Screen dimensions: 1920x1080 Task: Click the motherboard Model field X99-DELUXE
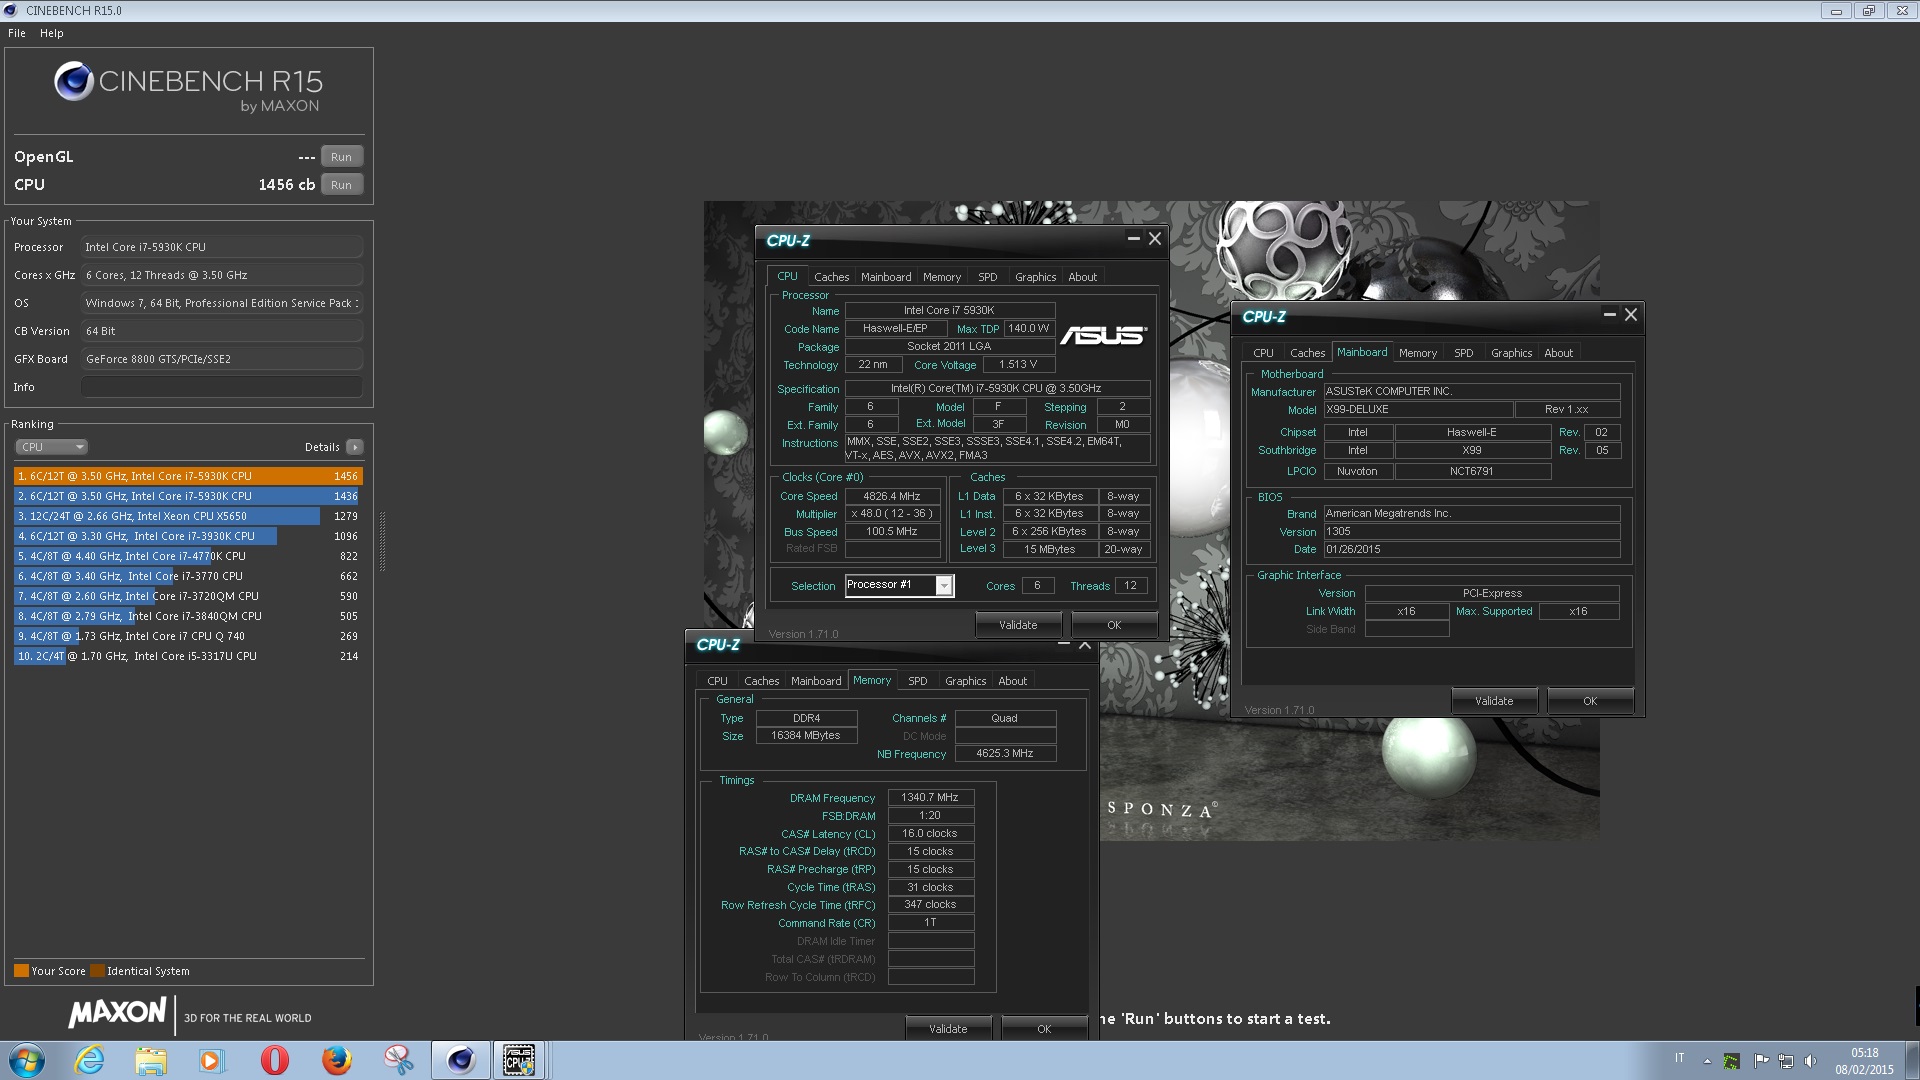pos(1417,410)
